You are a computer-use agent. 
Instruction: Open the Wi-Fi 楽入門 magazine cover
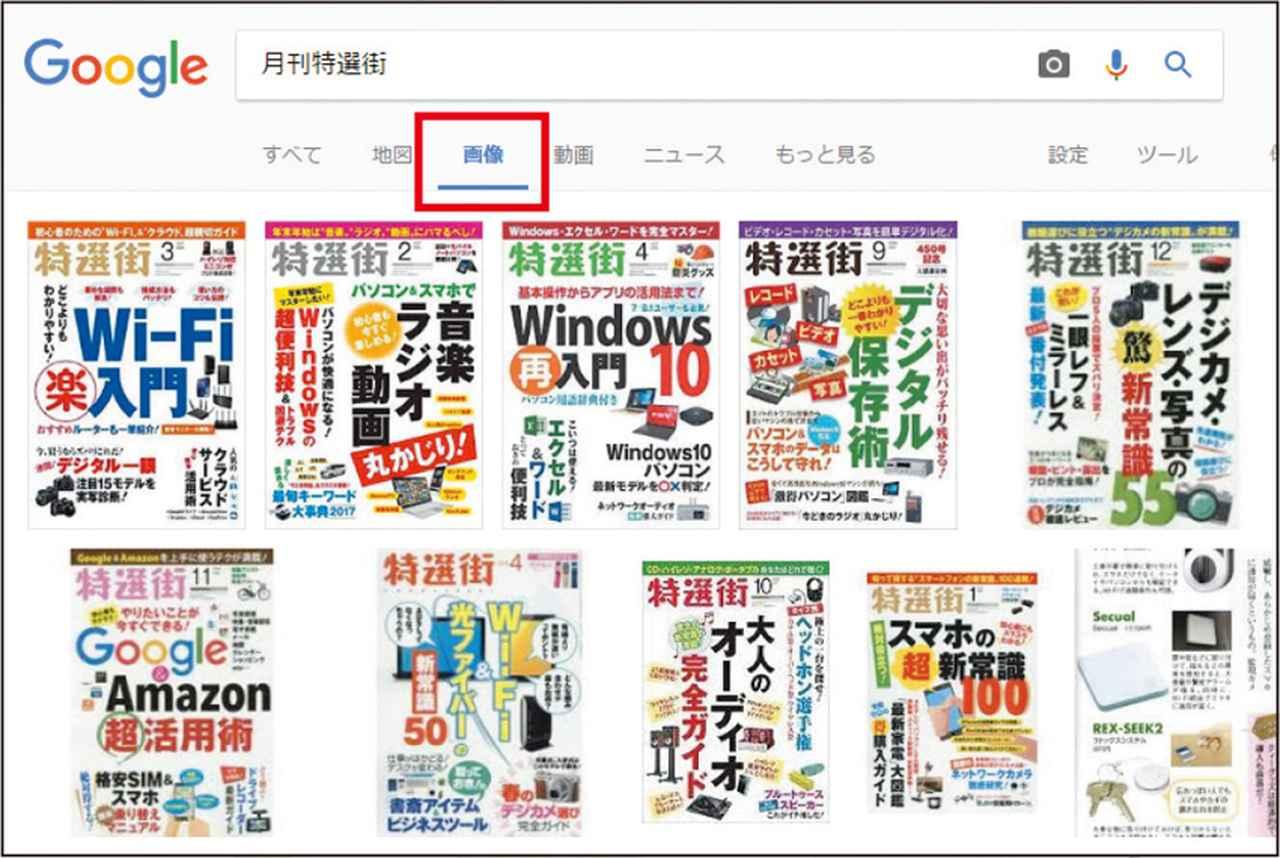point(136,375)
